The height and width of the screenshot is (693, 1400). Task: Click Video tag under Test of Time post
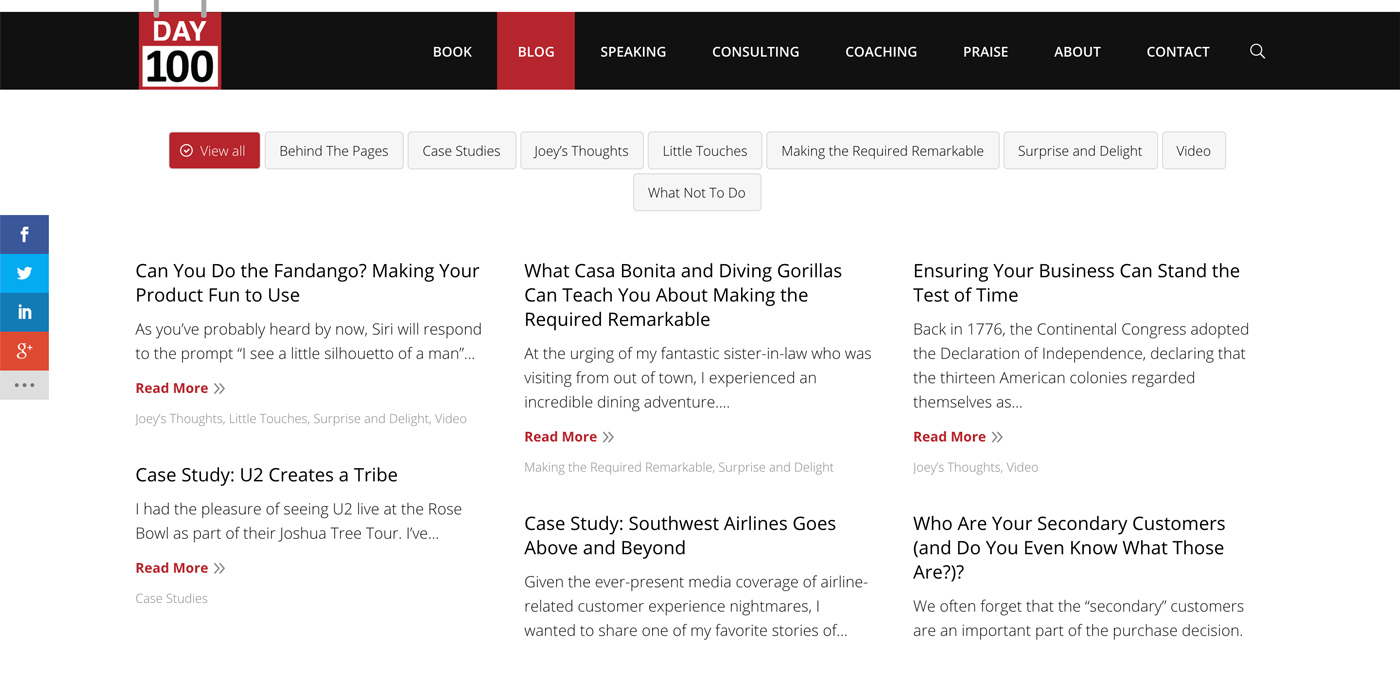point(1022,467)
